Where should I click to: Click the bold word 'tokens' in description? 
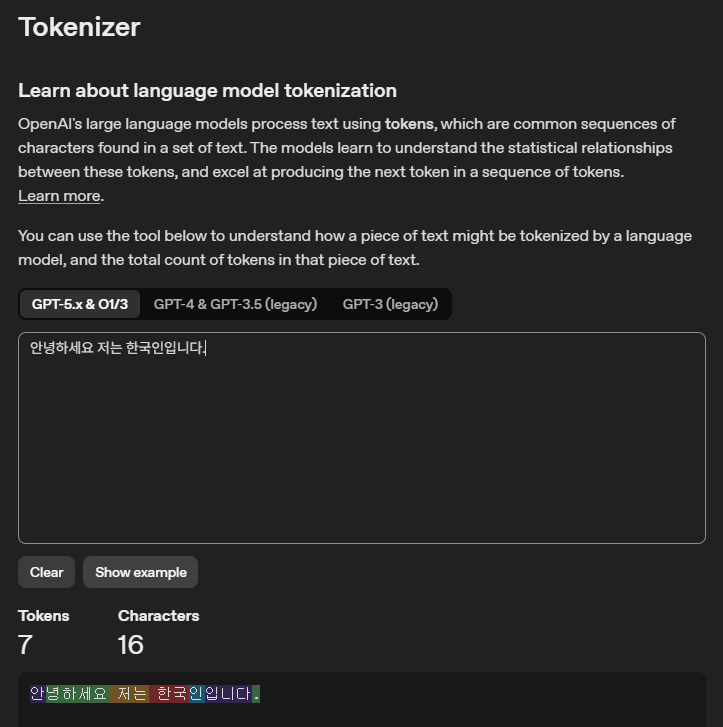coord(410,124)
